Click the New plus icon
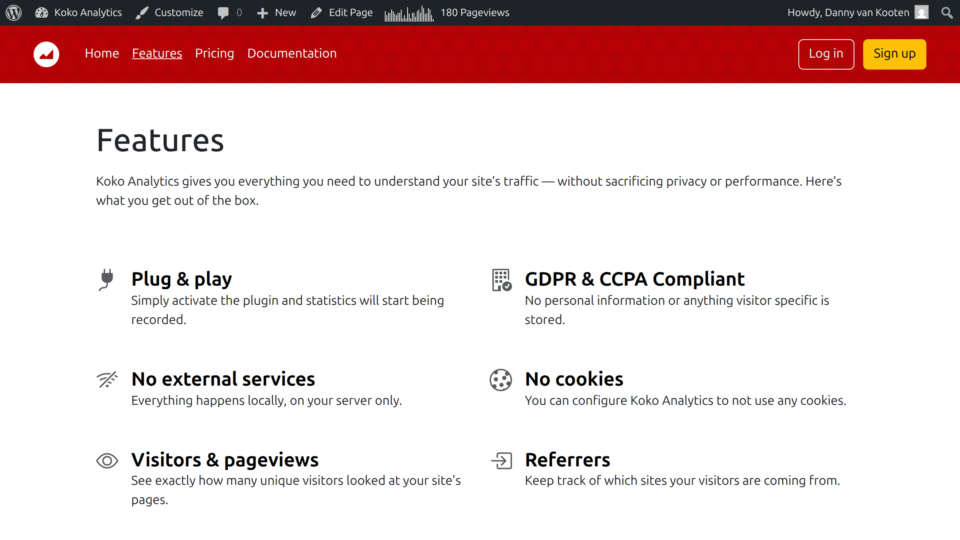The image size is (960, 540). point(262,13)
